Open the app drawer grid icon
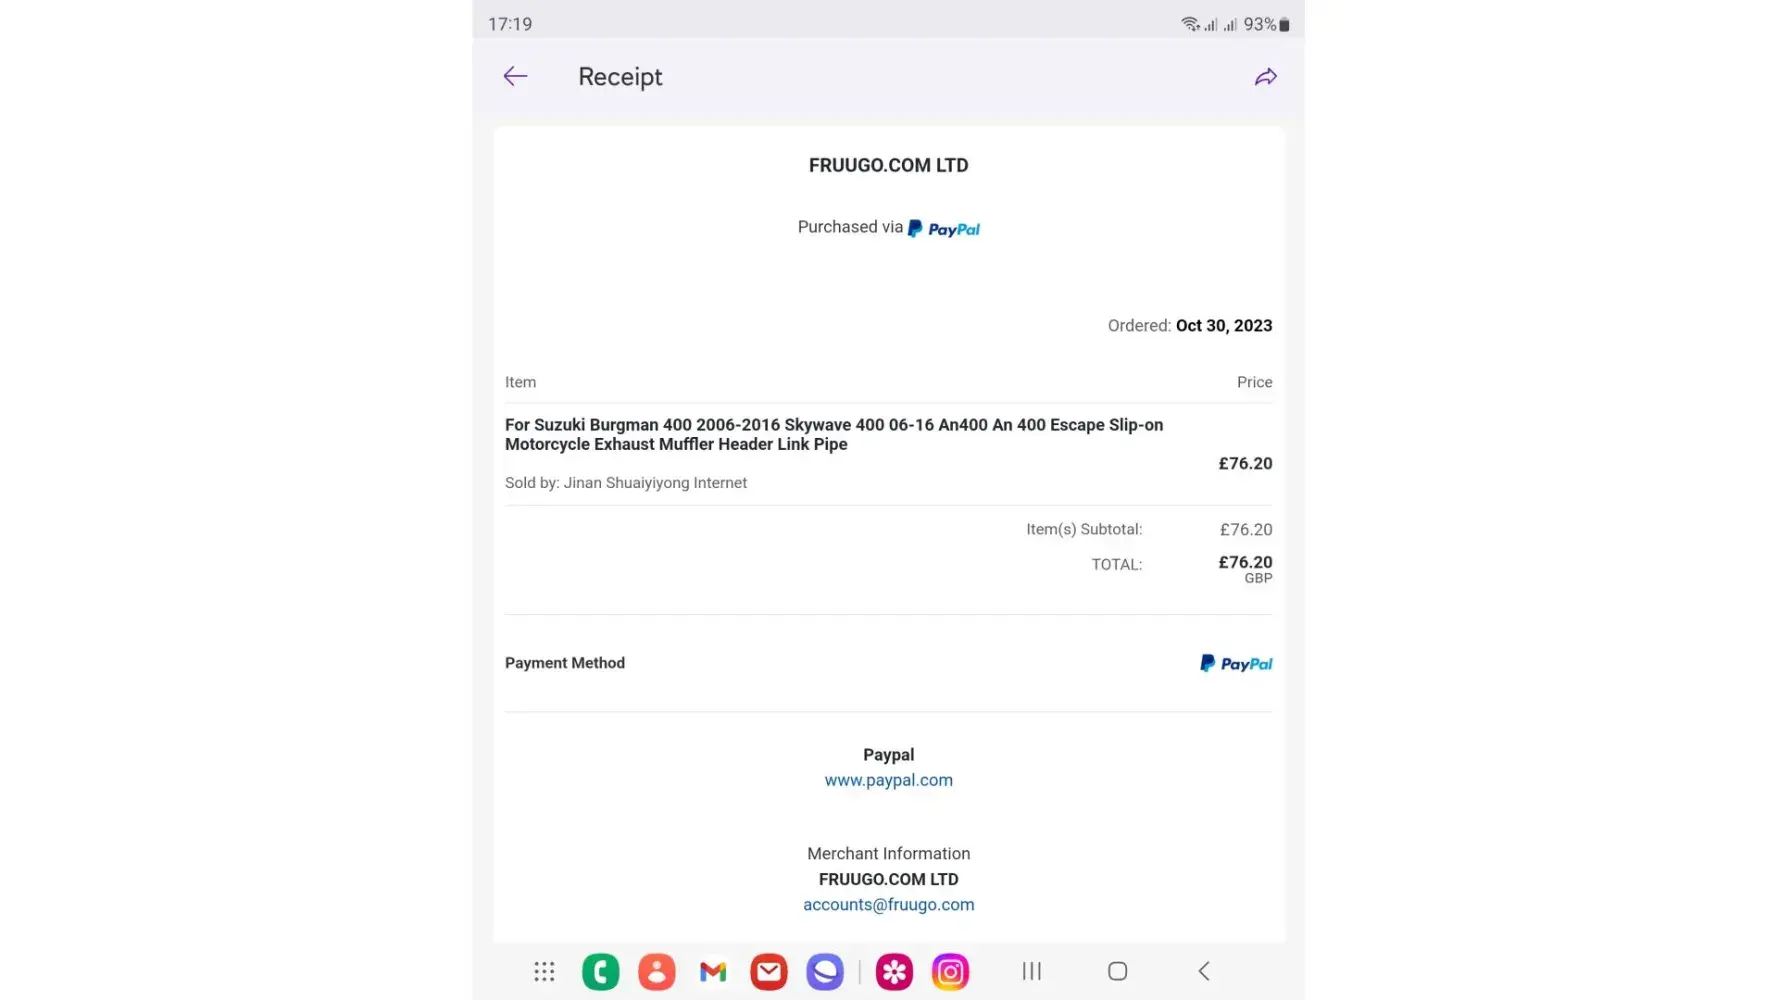The image size is (1778, 1000). [x=544, y=971]
